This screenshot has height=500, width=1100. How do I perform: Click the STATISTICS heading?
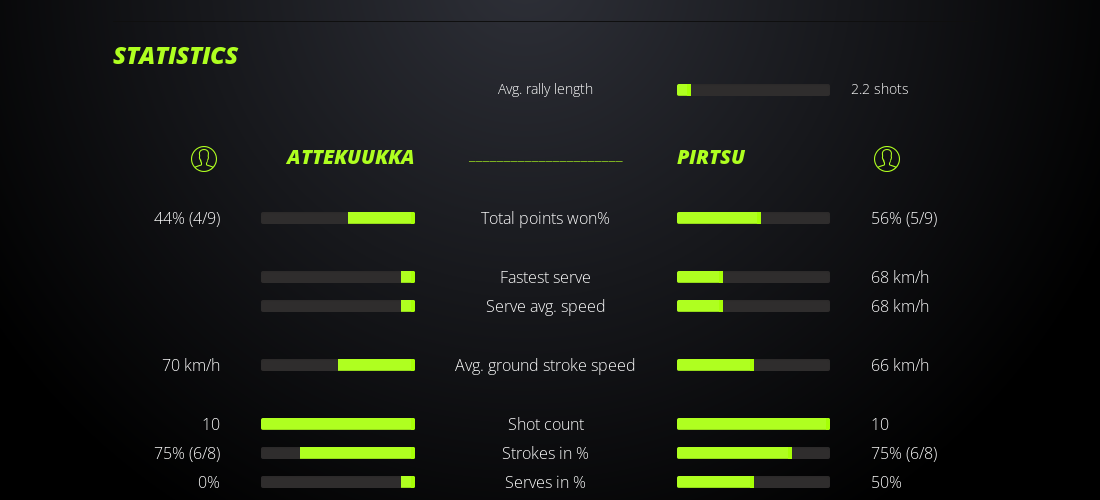(175, 56)
